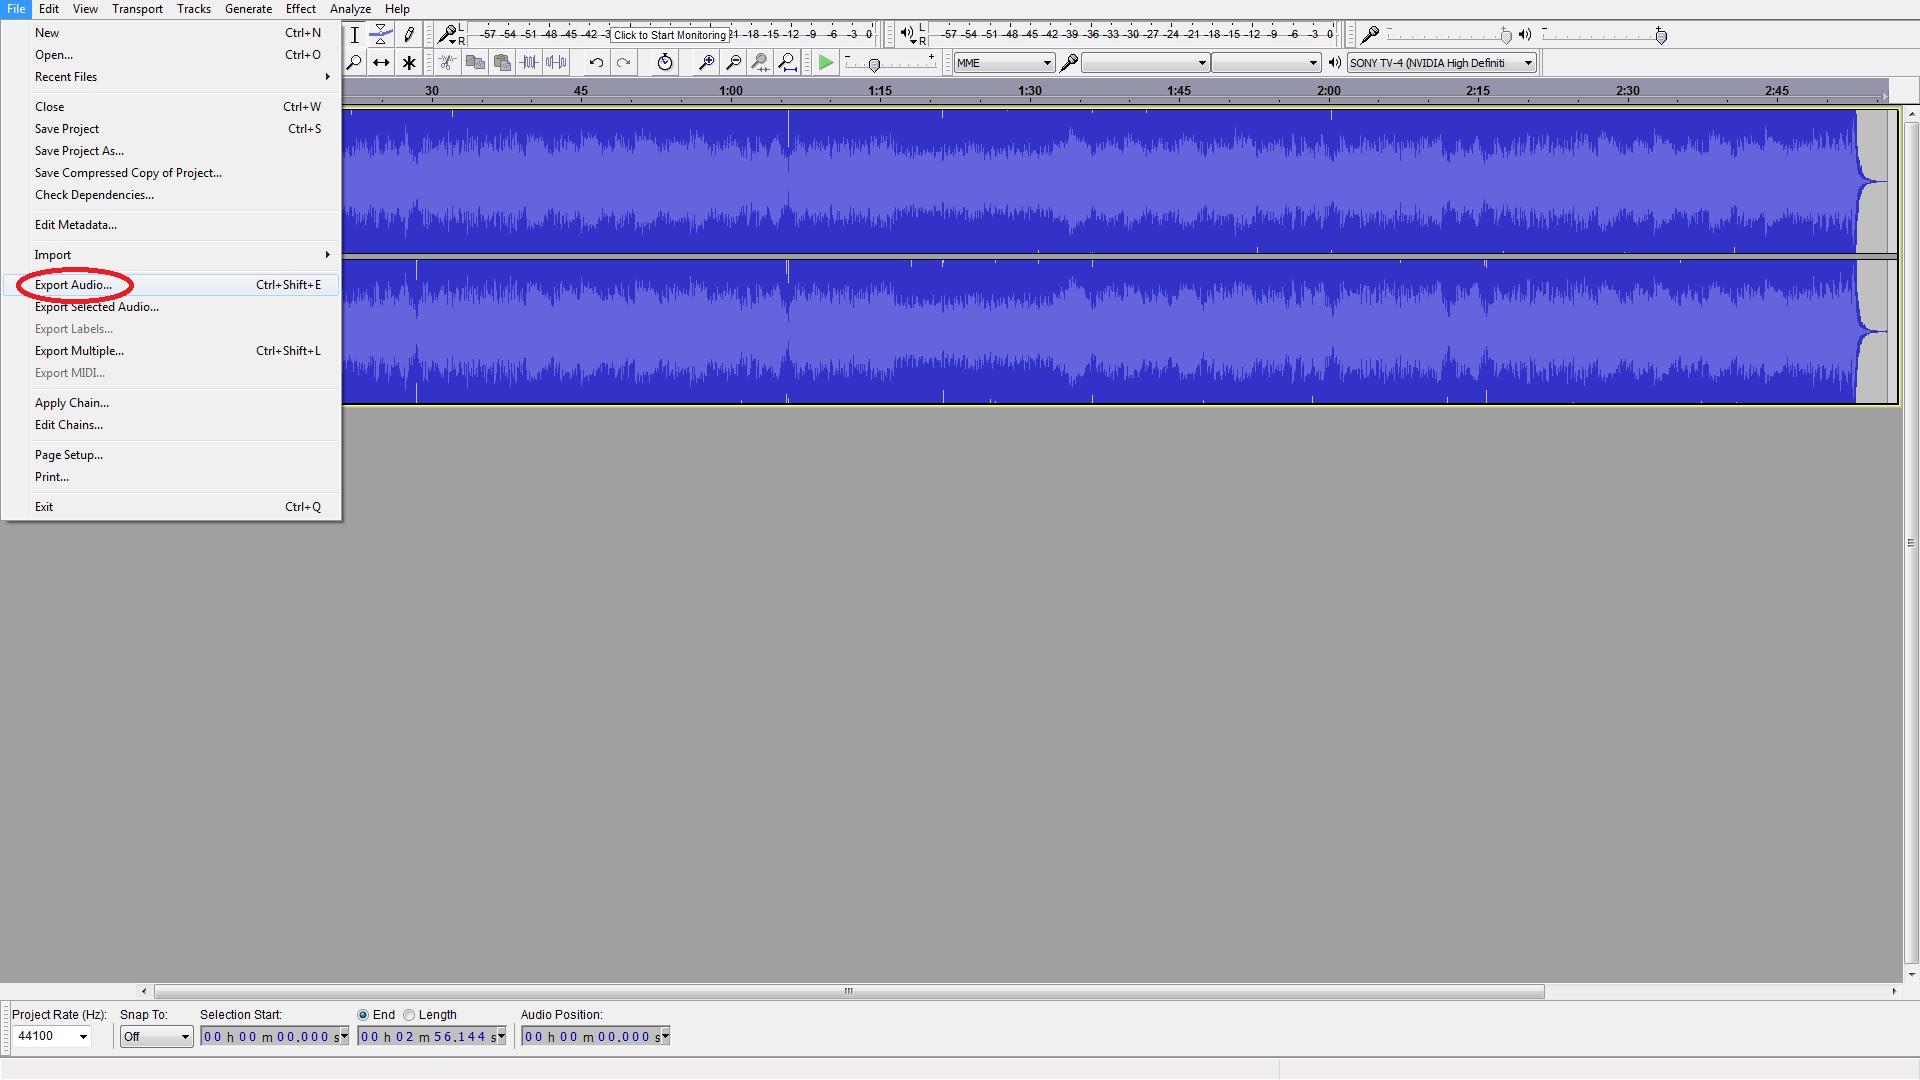1920x1080 pixels.
Task: Open the Snap To dropdown
Action: 156,1037
